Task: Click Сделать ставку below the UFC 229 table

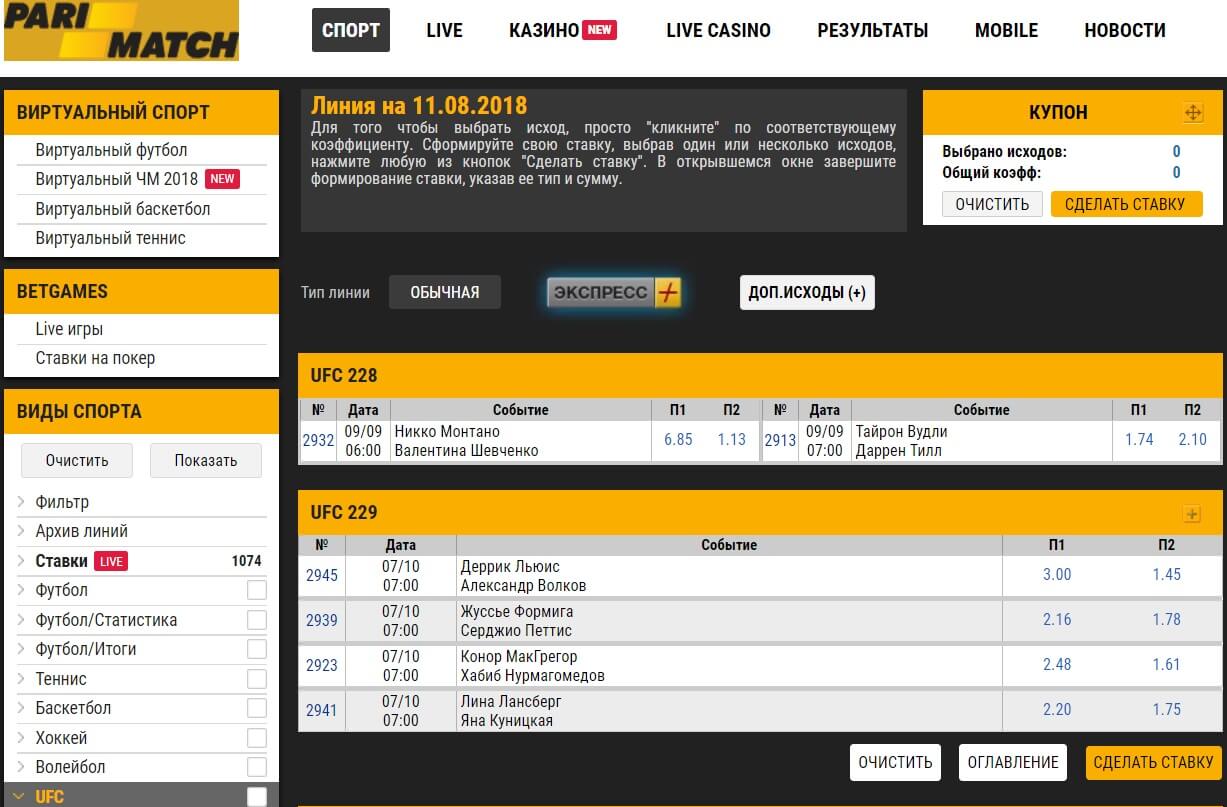Action: click(x=1154, y=762)
